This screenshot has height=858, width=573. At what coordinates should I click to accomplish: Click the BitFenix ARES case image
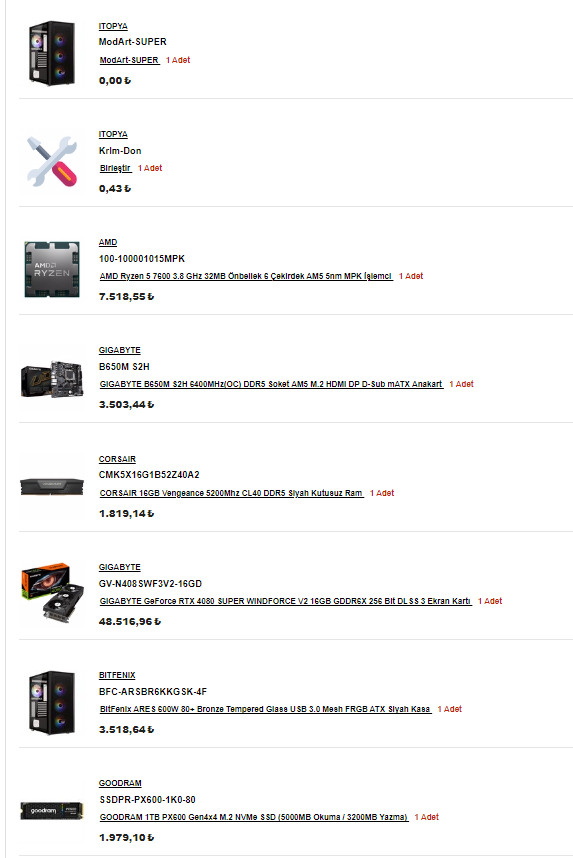pyautogui.click(x=52, y=702)
